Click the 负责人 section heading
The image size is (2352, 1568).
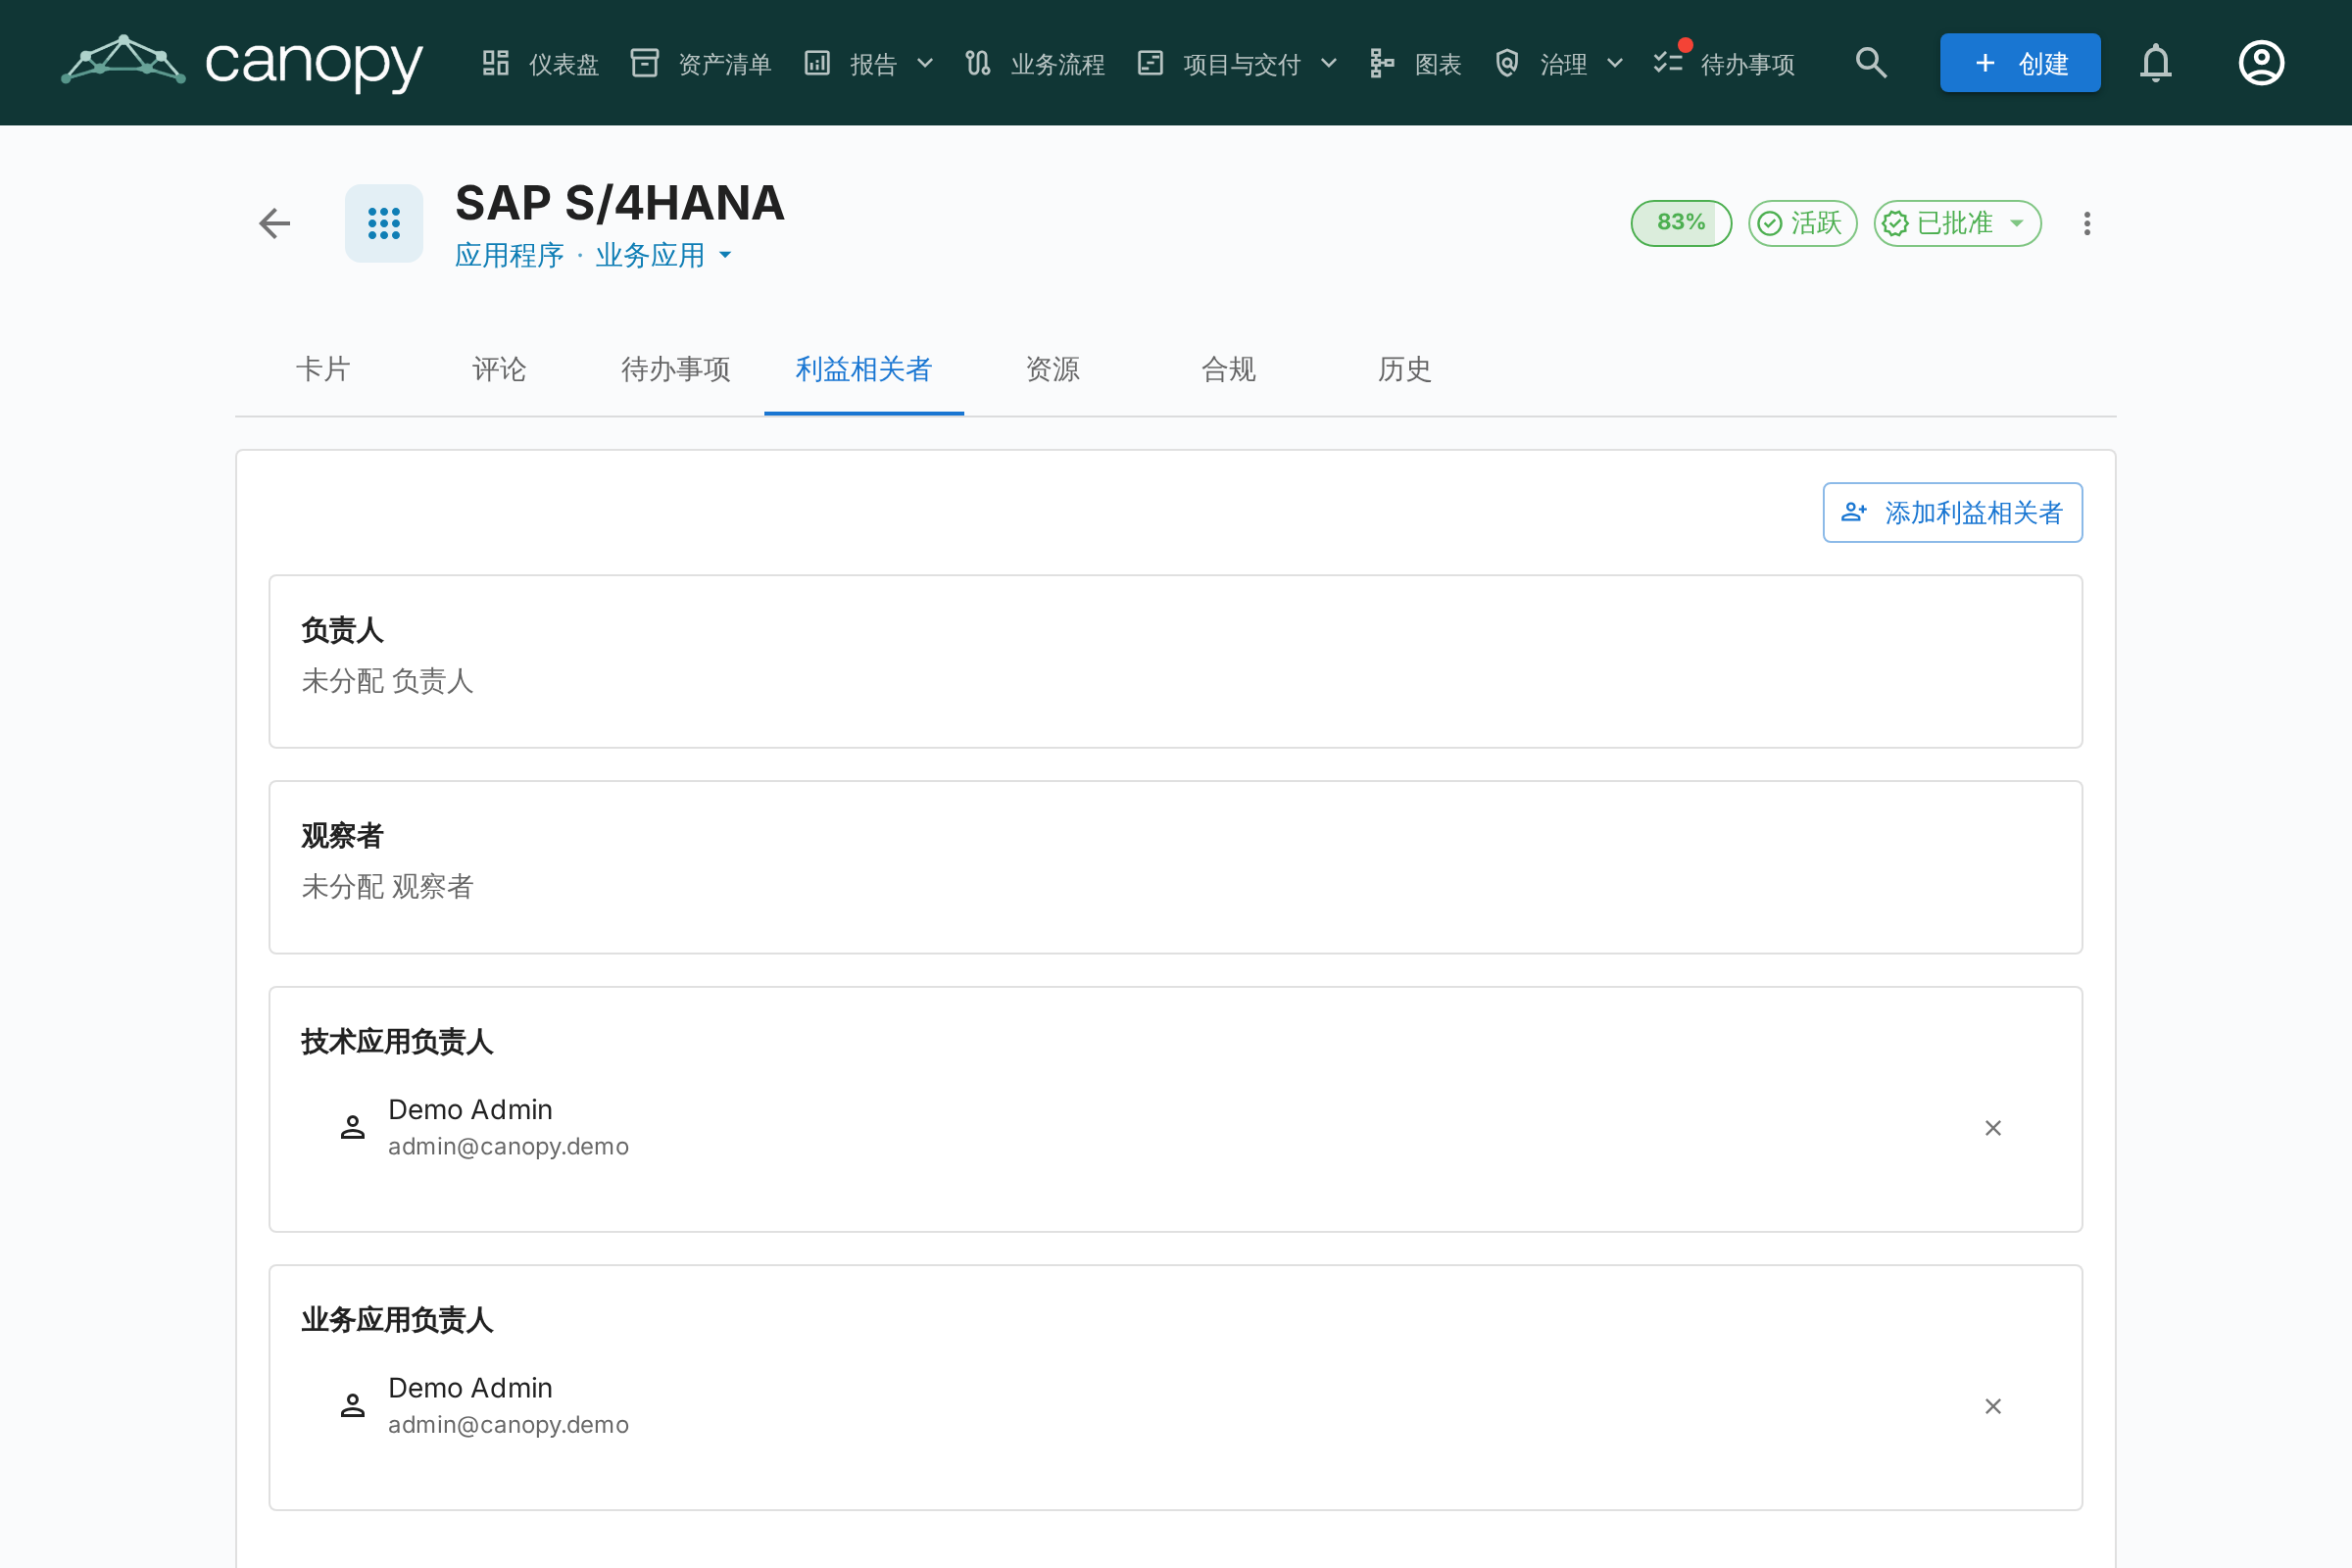342,630
